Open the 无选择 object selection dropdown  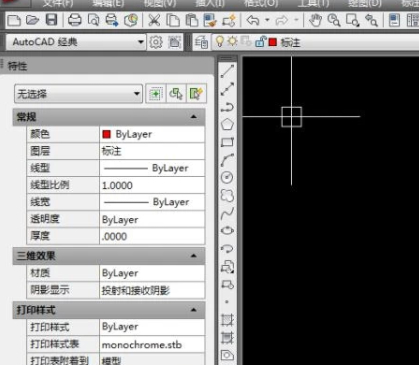[x=137, y=94]
